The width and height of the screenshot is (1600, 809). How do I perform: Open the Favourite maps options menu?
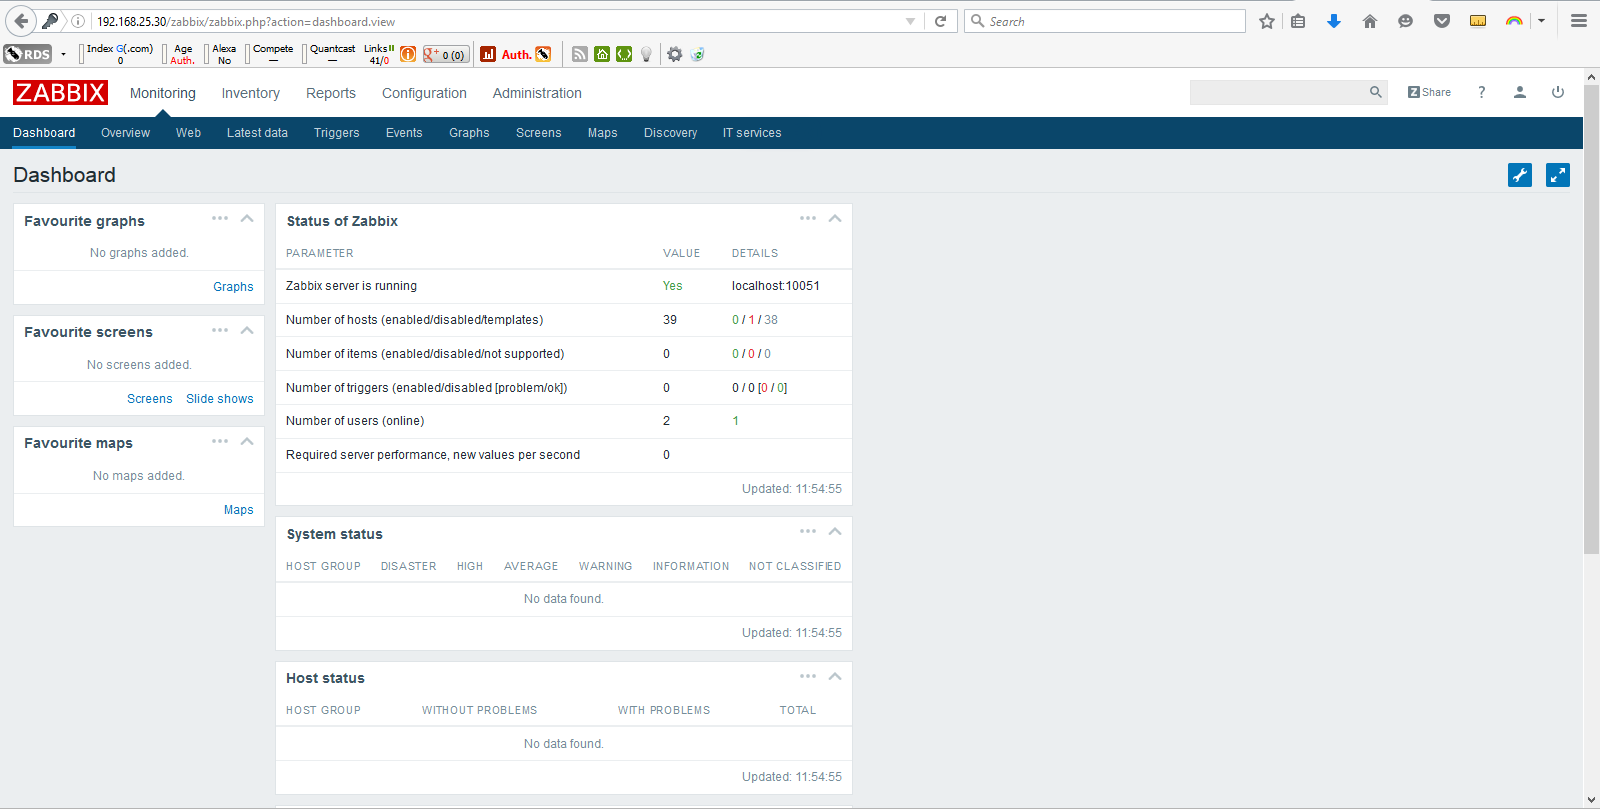[x=220, y=441]
